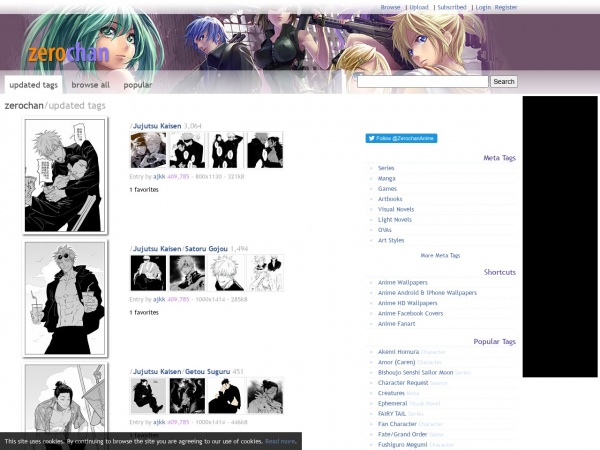
Task: Open Fushiguro Megumi popular tag
Action: (x=403, y=445)
